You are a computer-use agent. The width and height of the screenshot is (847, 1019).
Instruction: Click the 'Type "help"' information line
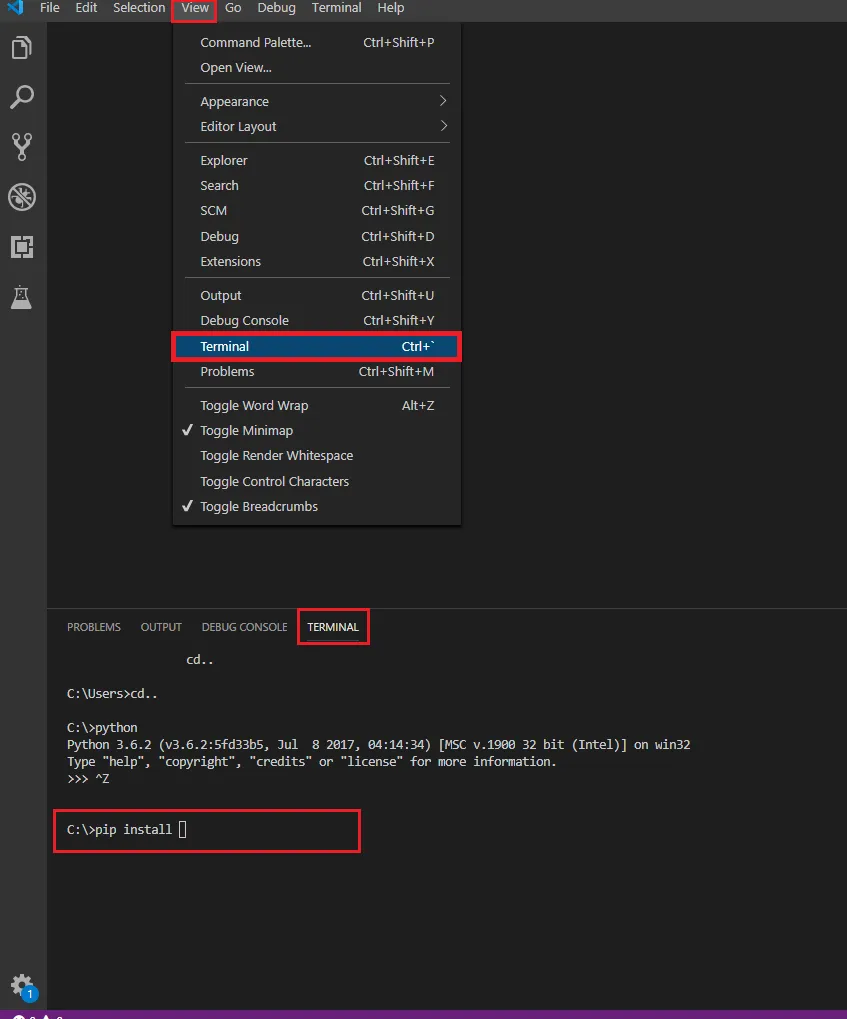[311, 761]
